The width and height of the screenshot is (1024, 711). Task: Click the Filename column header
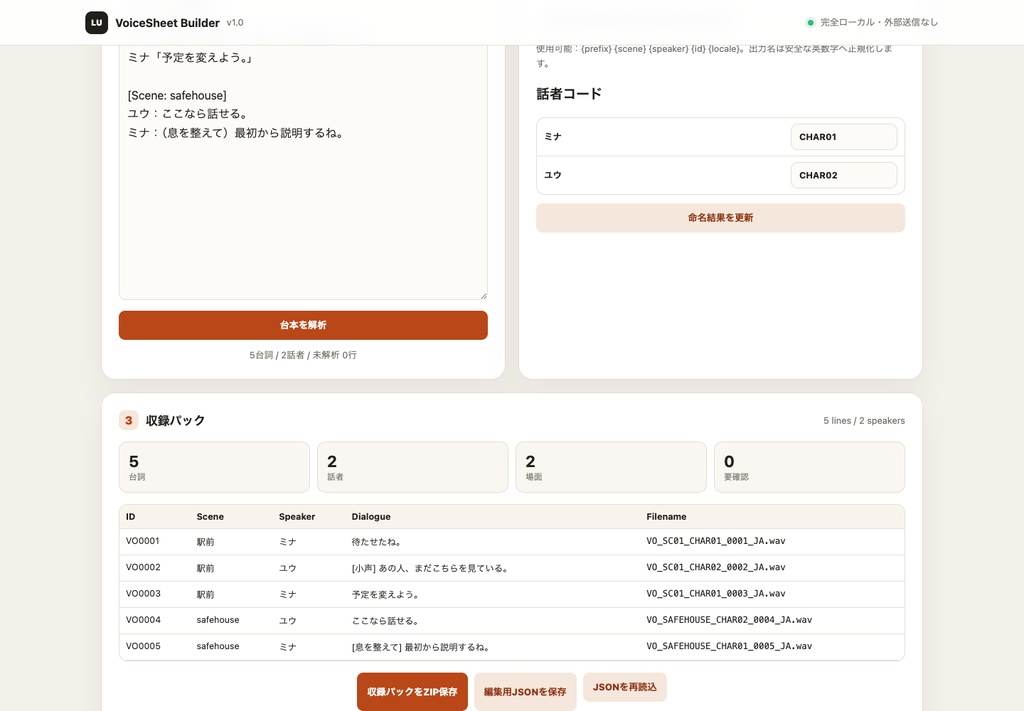[666, 516]
